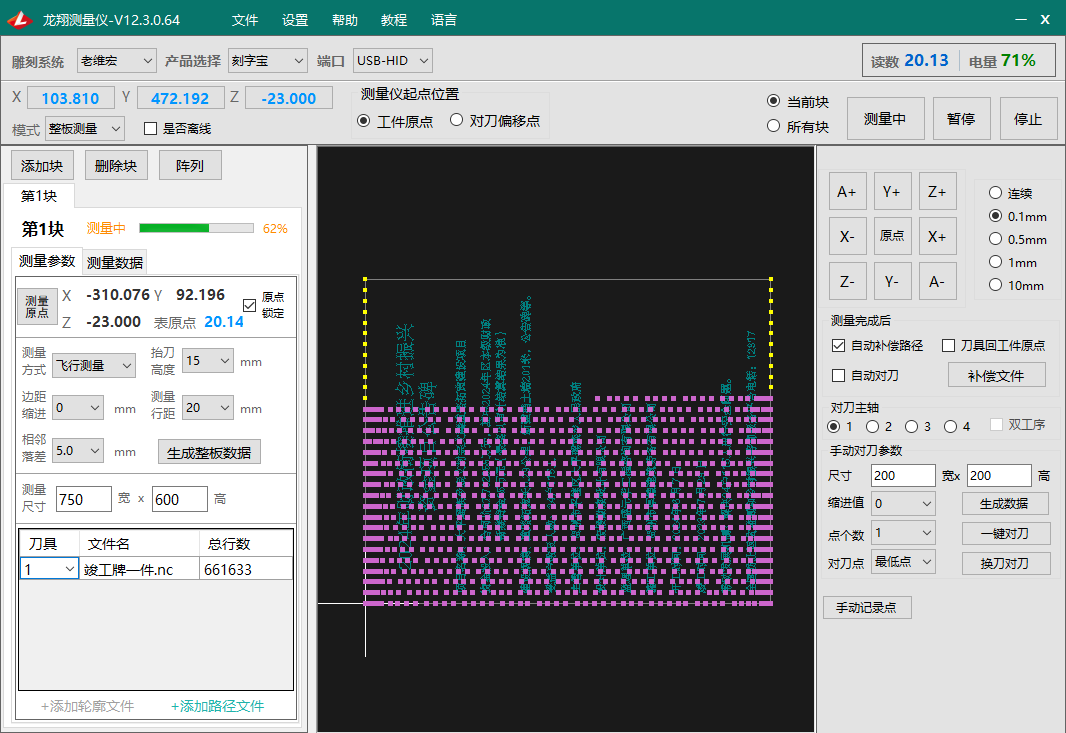Toggle the 自动对刀 checkbox
This screenshot has height=733, width=1066.
(838, 375)
